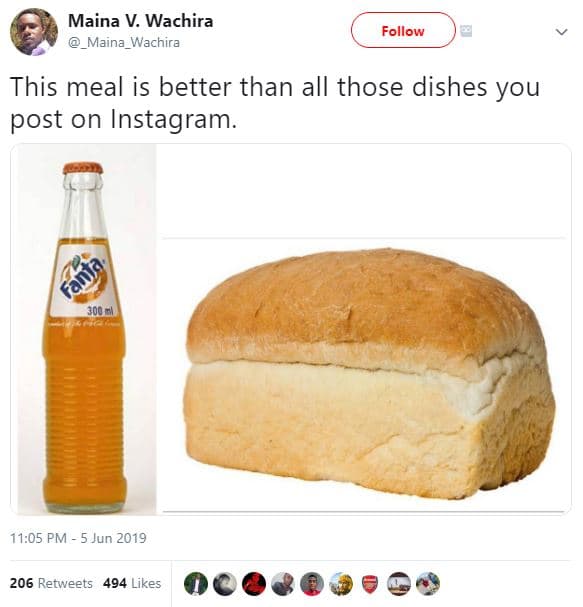View the 494 Likes list

132,583
